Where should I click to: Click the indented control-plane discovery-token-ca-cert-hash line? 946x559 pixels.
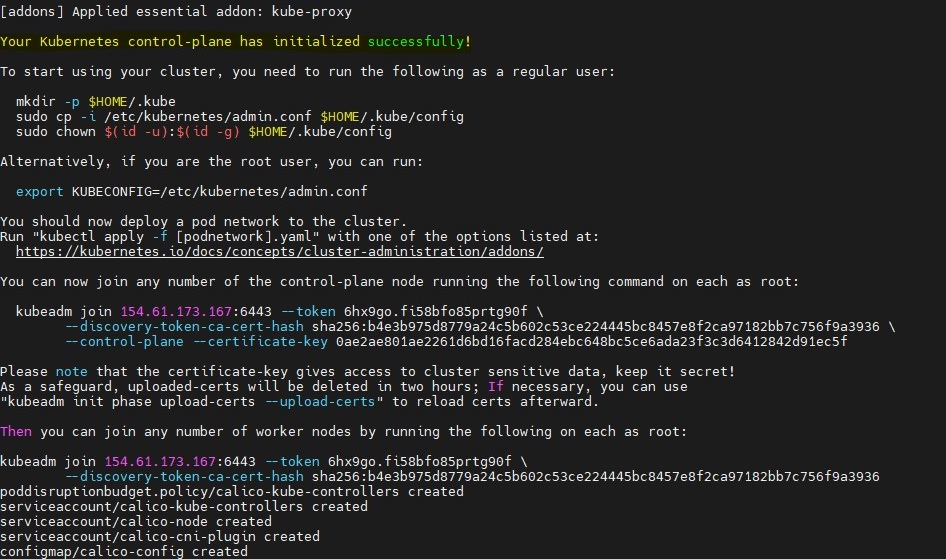click(480, 327)
